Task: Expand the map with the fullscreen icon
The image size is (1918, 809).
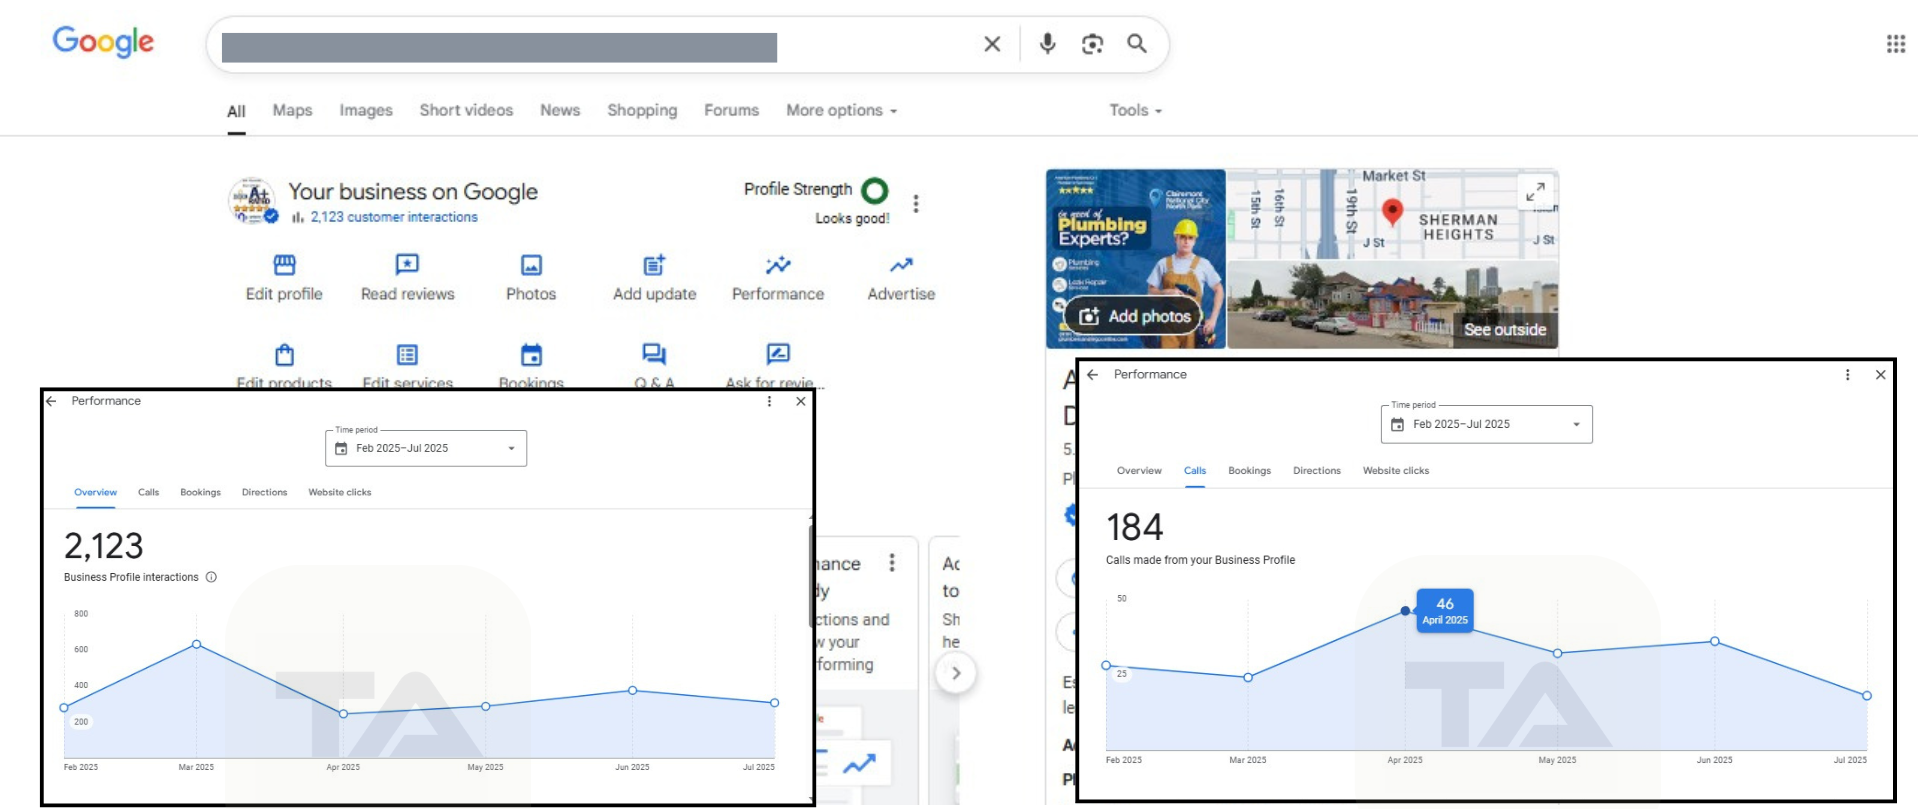Action: pos(1535,191)
